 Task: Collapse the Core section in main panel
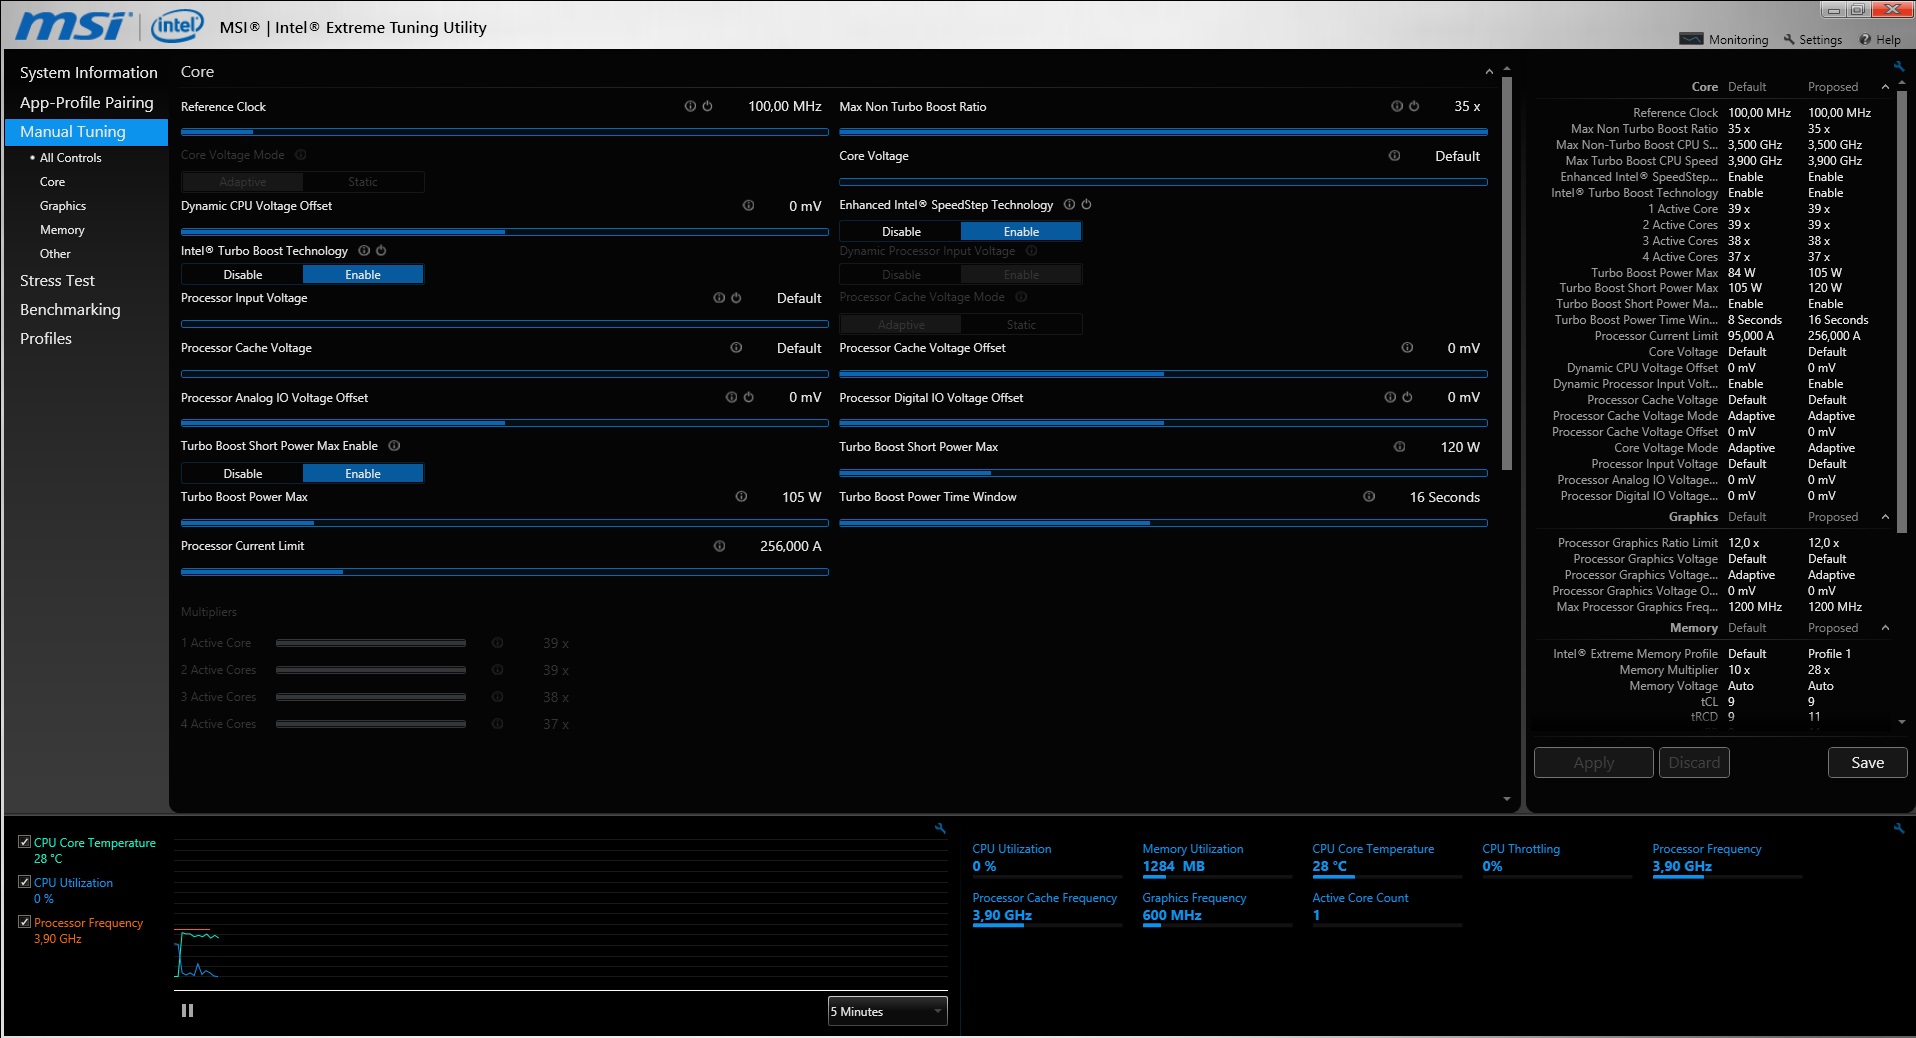point(1489,72)
